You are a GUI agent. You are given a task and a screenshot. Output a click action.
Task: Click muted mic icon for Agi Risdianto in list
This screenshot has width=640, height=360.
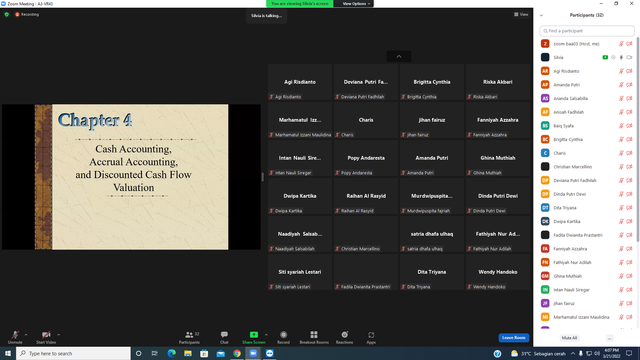[621, 71]
